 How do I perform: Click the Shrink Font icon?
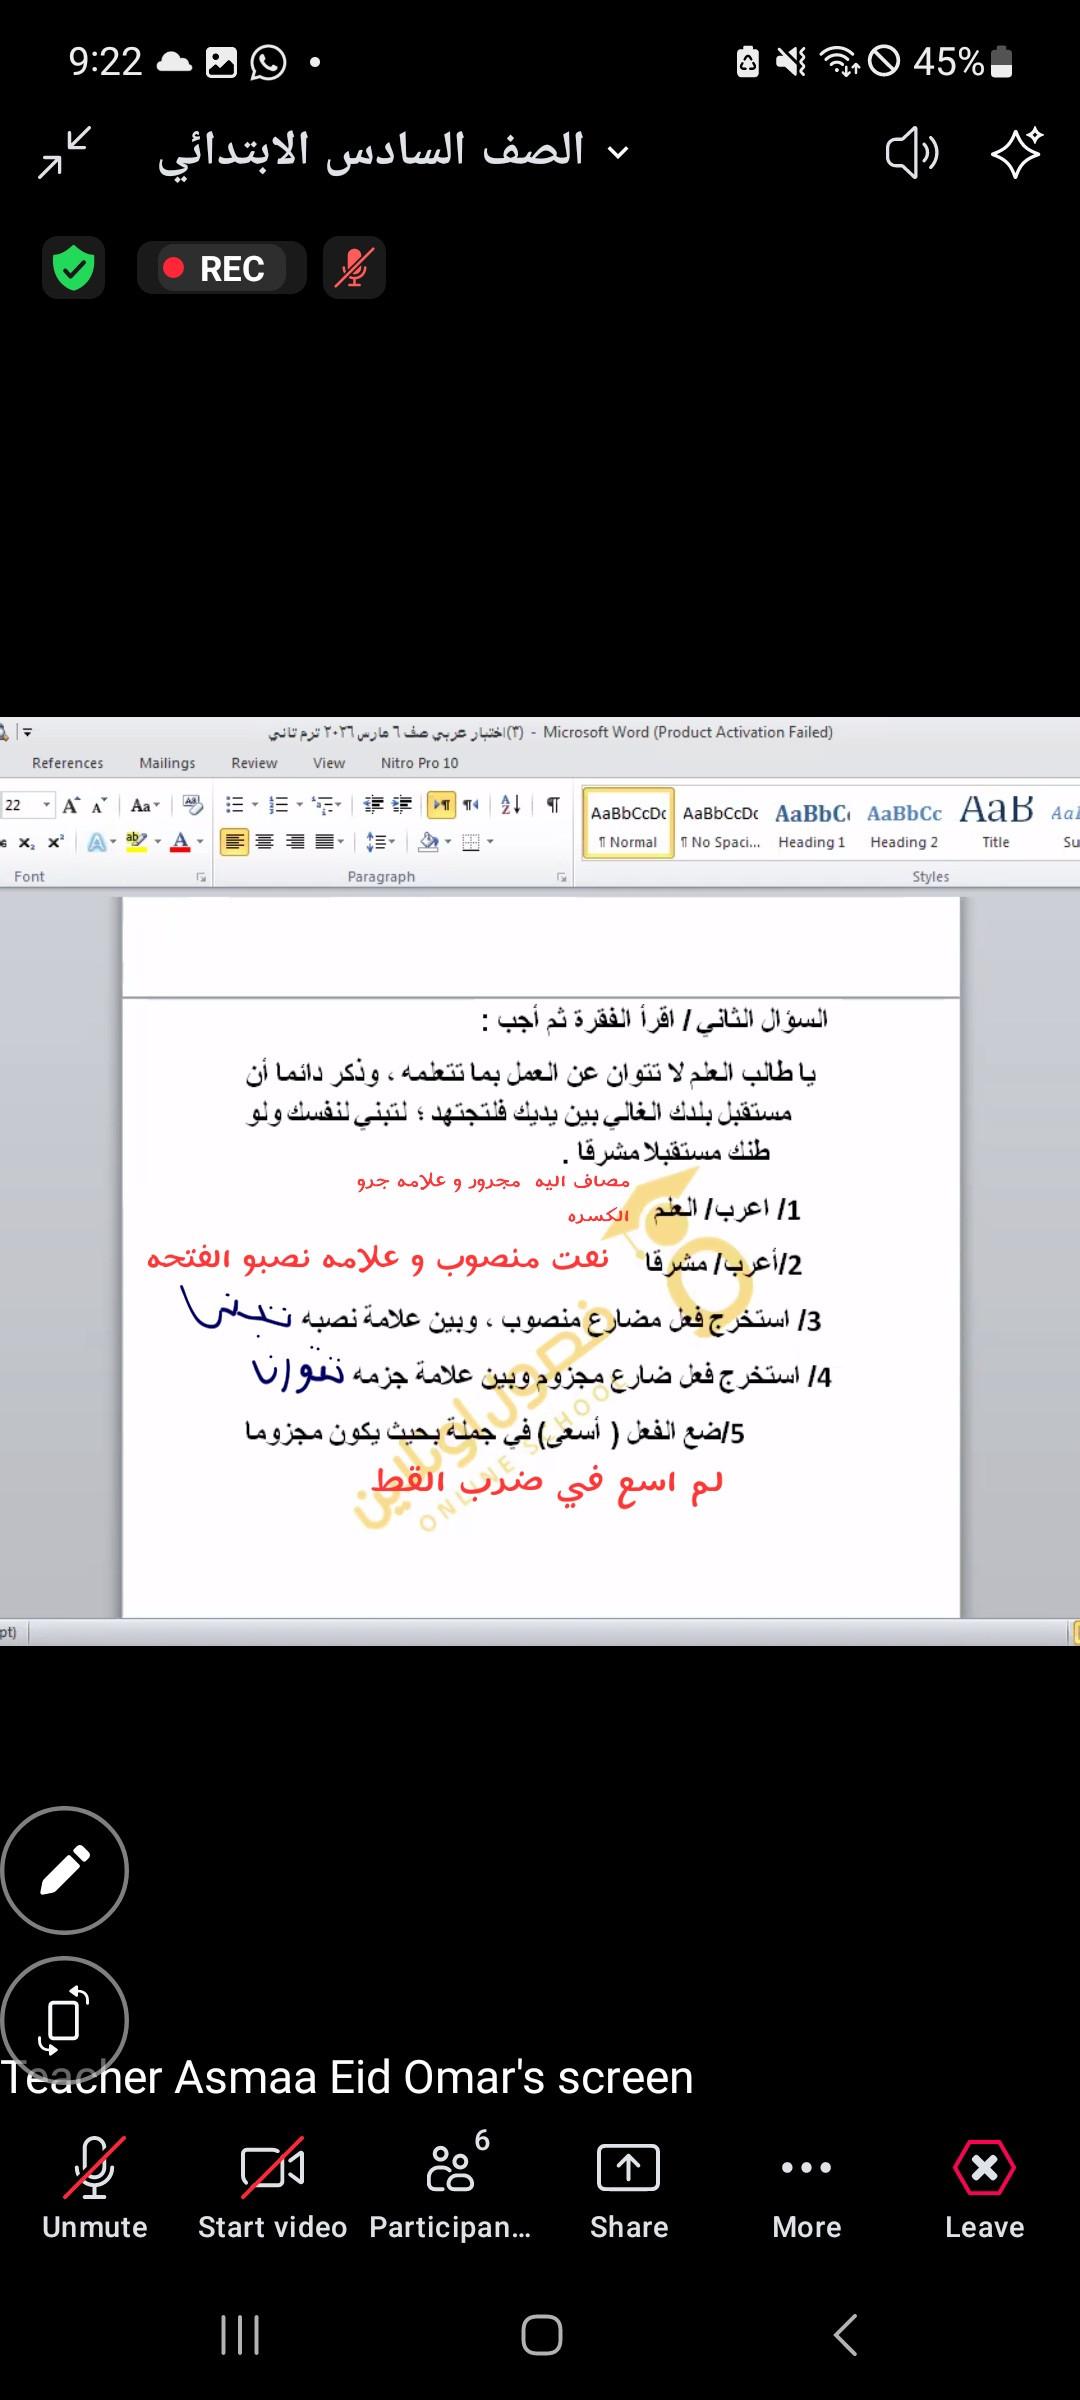pos(99,805)
